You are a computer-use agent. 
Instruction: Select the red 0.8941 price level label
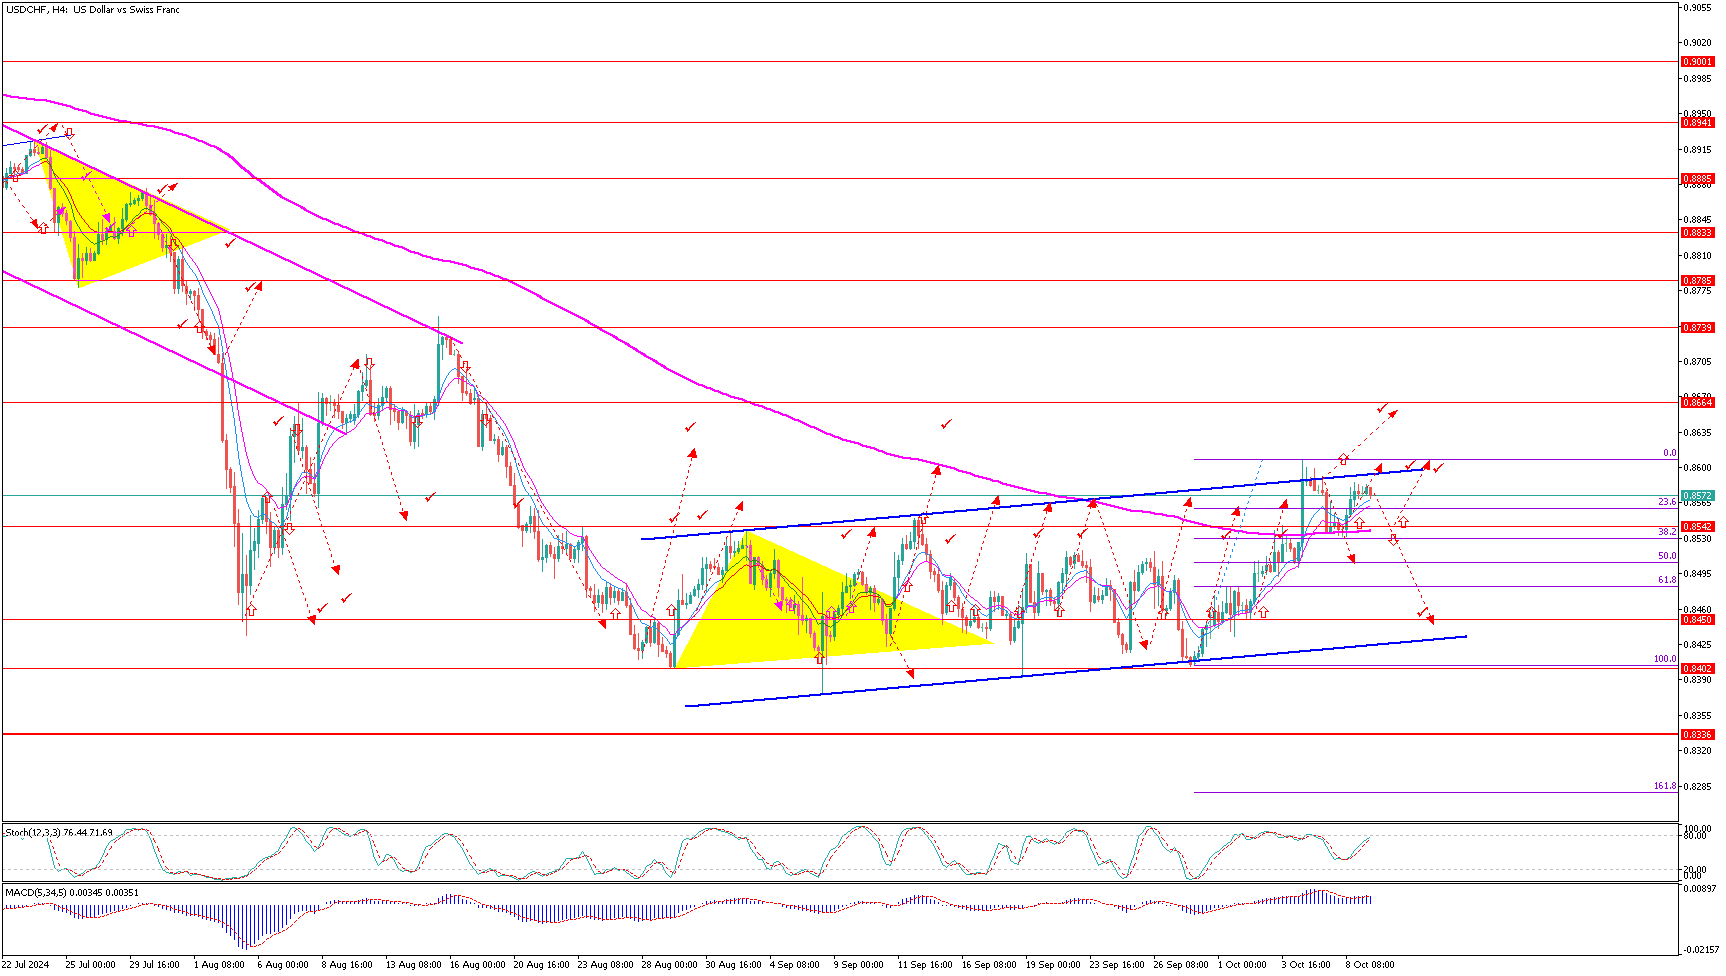point(1697,123)
